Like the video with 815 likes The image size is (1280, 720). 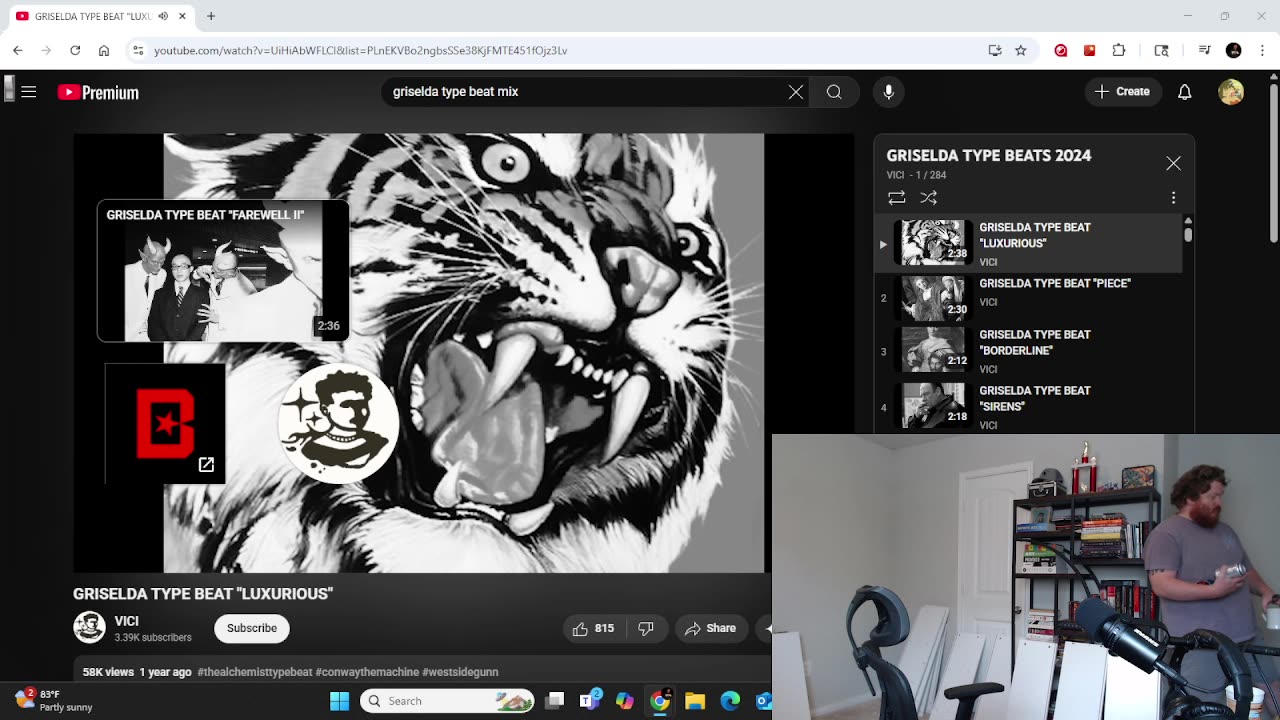(593, 628)
